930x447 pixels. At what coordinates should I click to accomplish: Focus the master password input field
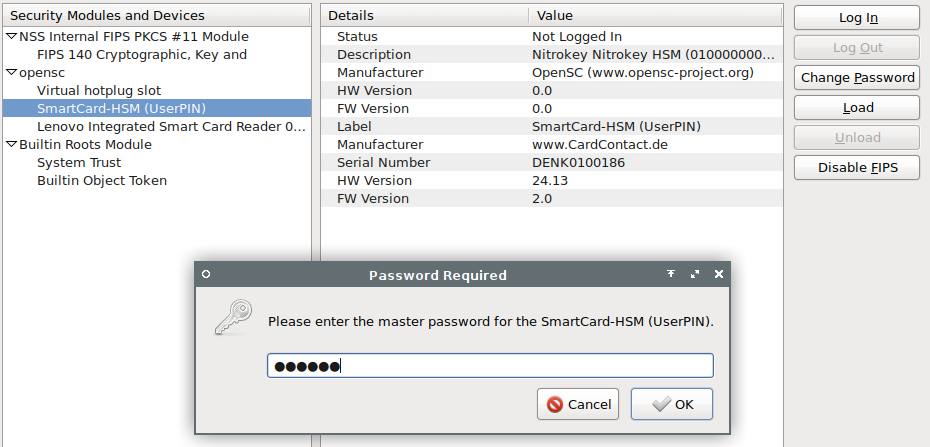click(490, 366)
